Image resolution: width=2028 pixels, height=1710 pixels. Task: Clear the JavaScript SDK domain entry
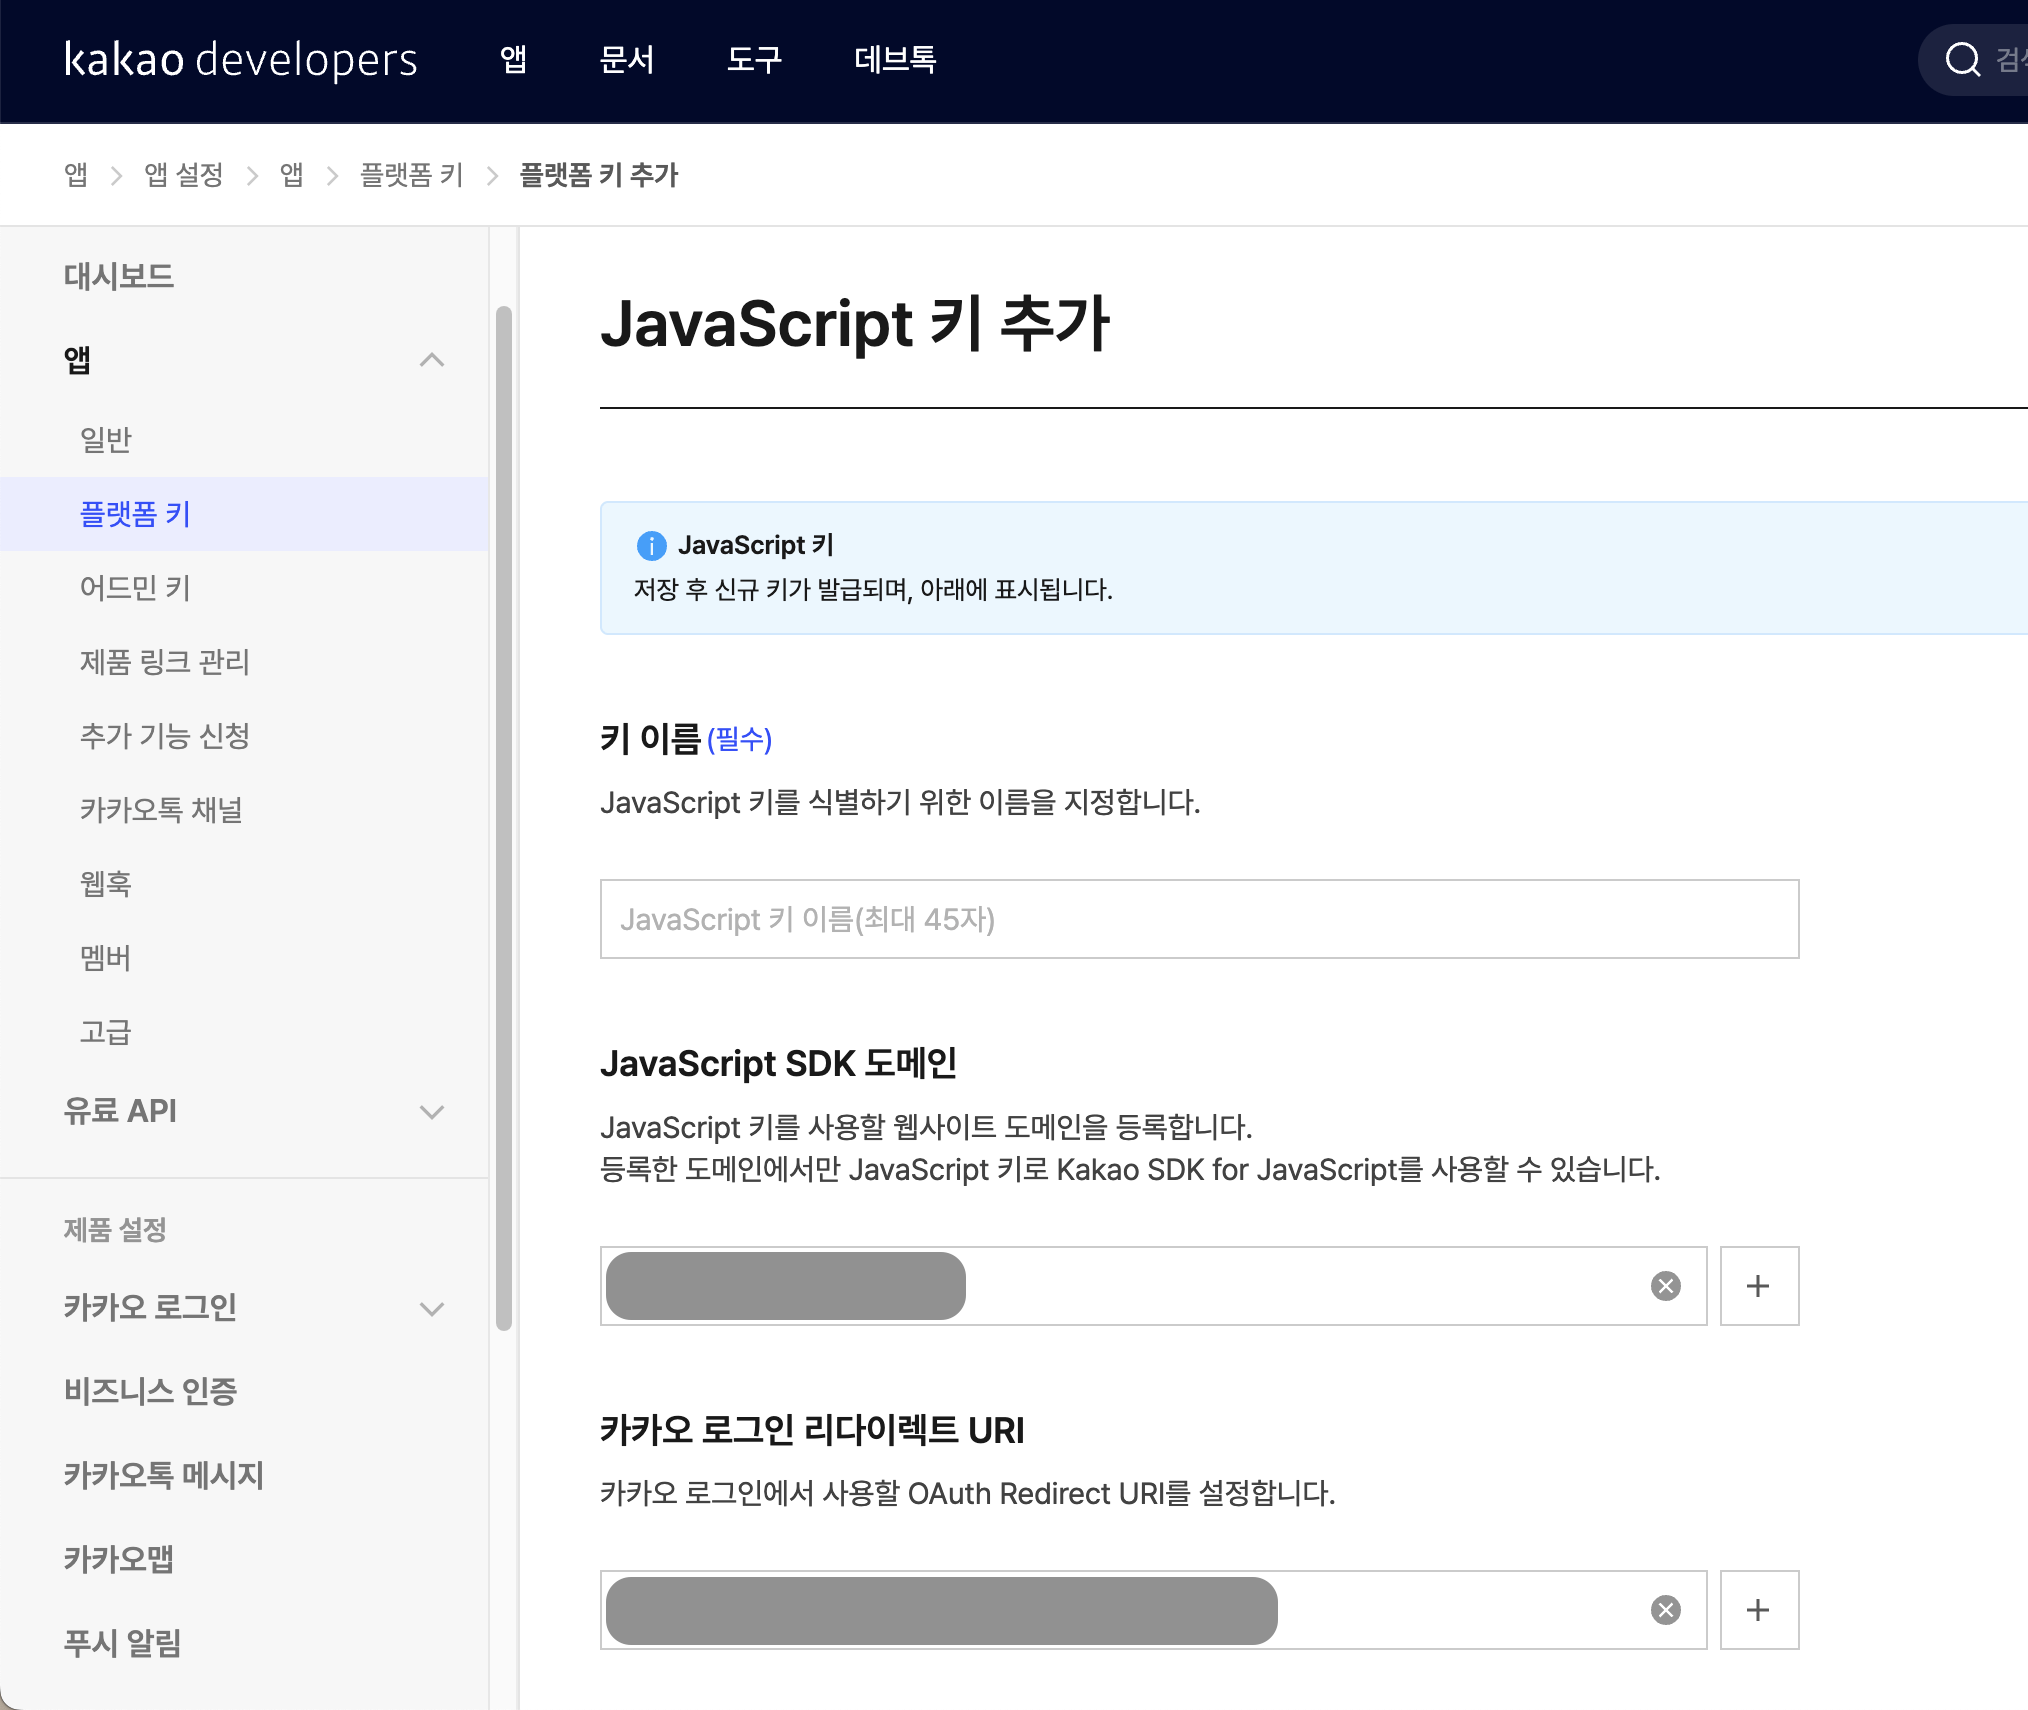1665,1286
